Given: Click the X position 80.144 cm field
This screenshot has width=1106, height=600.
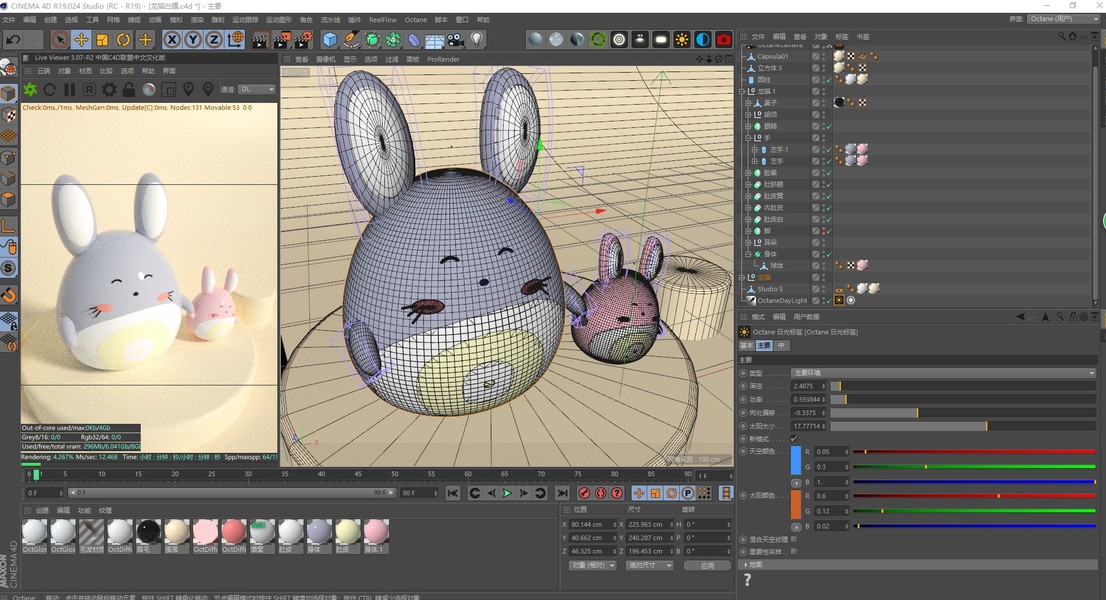Looking at the screenshot, I should click(592, 525).
